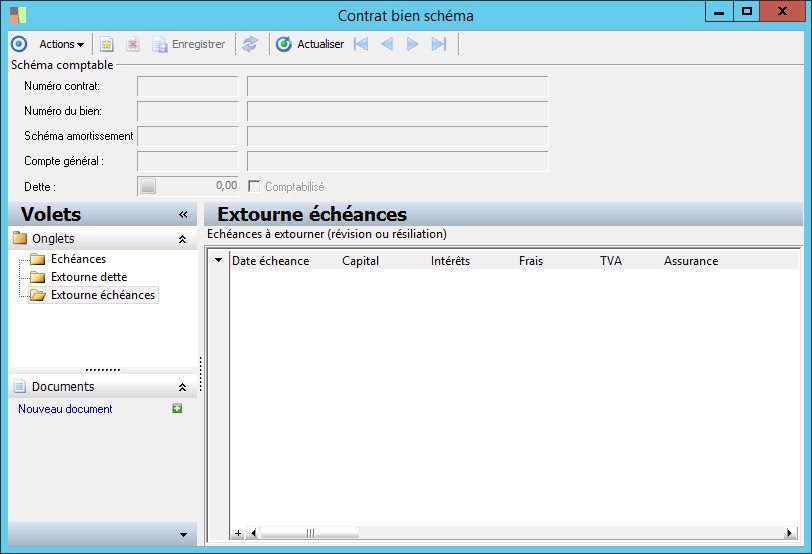Click the Numéro contrat description field
The height and width of the screenshot is (554, 812).
(x=398, y=86)
